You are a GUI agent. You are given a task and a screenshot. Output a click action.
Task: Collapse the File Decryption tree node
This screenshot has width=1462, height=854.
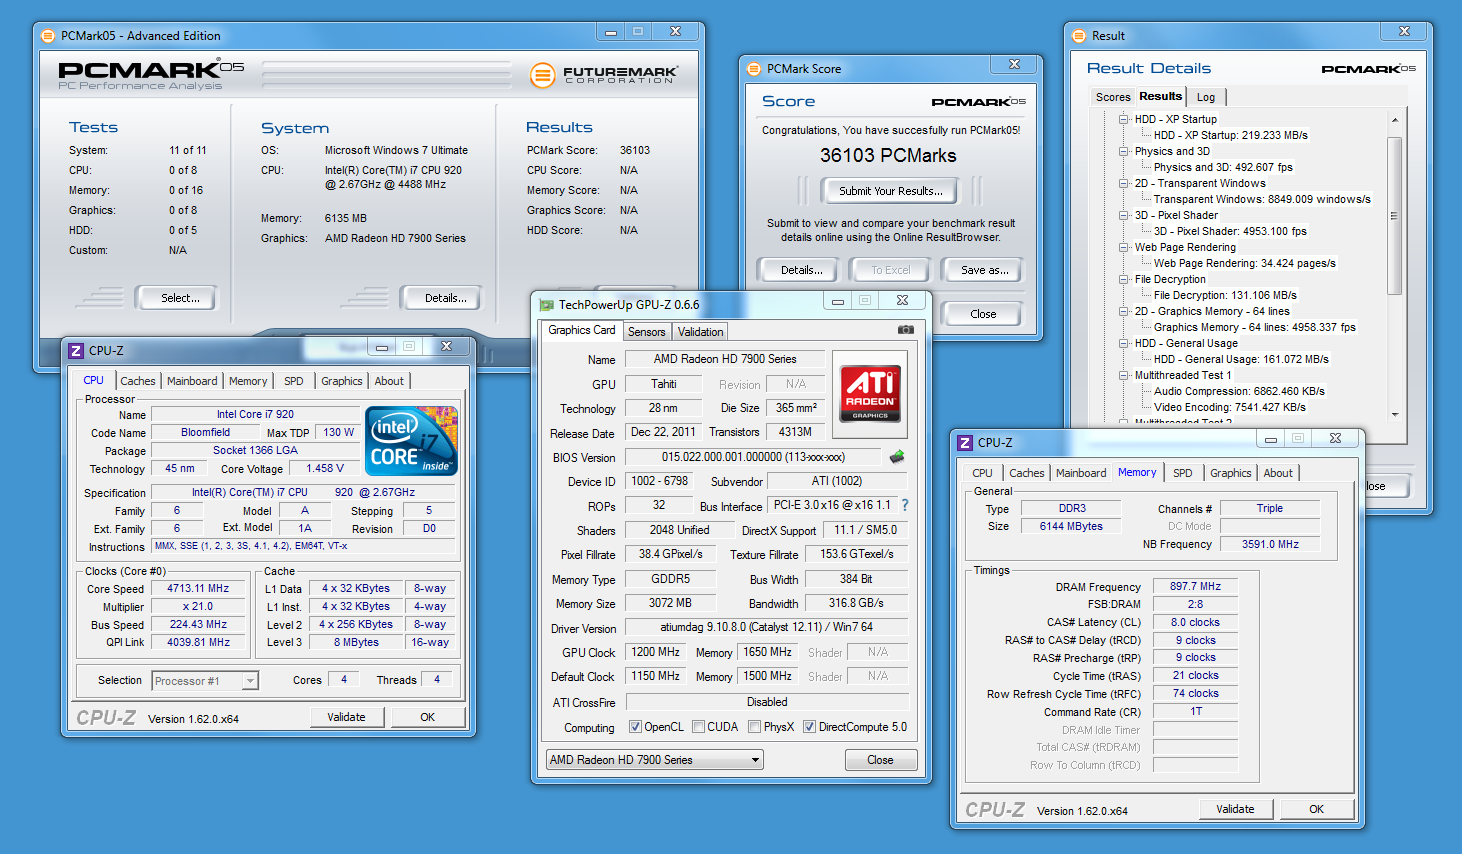(x=1123, y=279)
